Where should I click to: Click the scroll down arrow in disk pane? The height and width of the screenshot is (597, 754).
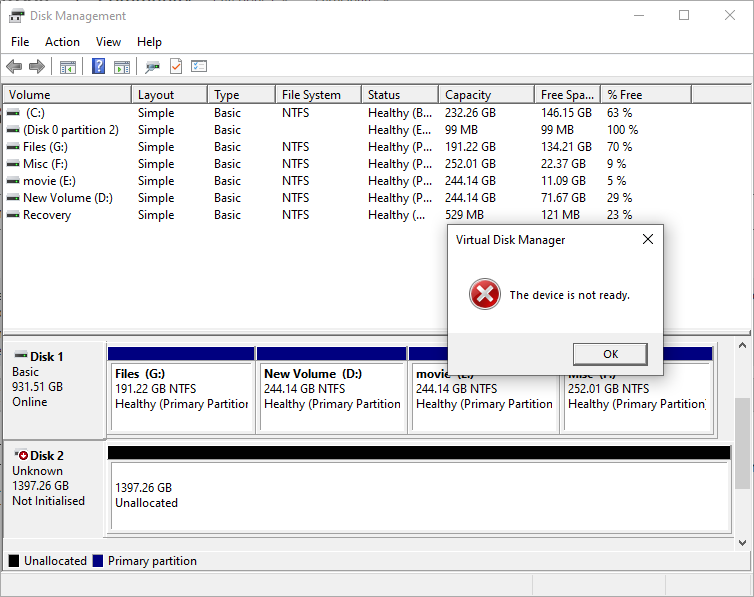(x=742, y=543)
